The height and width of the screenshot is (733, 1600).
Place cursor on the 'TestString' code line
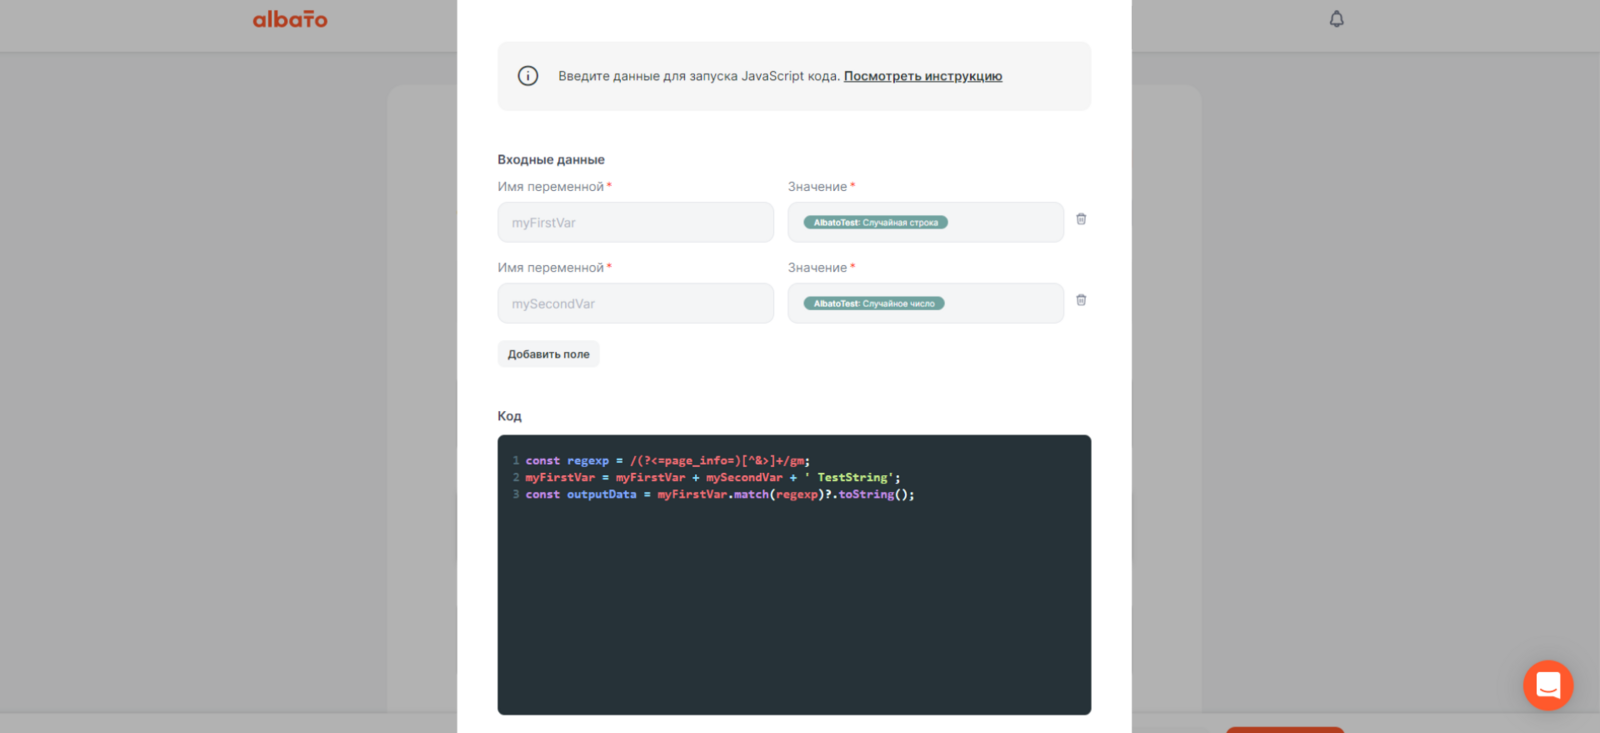coord(712,478)
